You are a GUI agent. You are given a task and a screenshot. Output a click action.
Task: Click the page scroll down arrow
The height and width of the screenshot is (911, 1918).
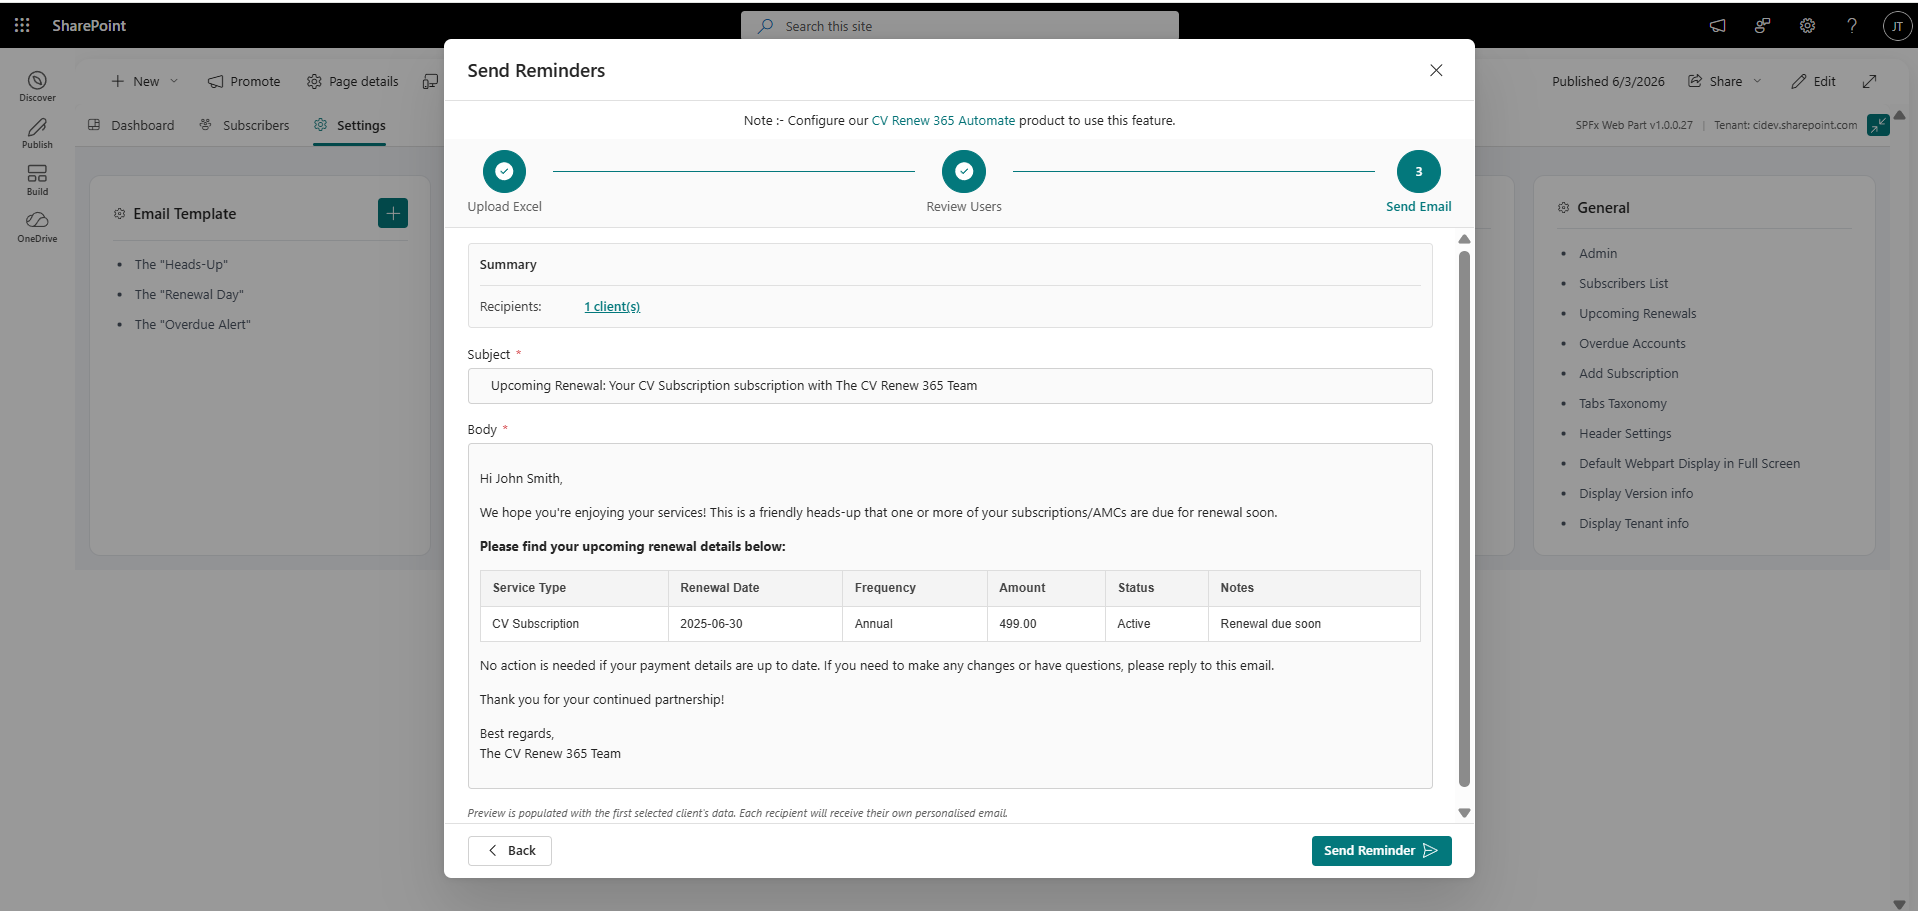coord(1899,904)
